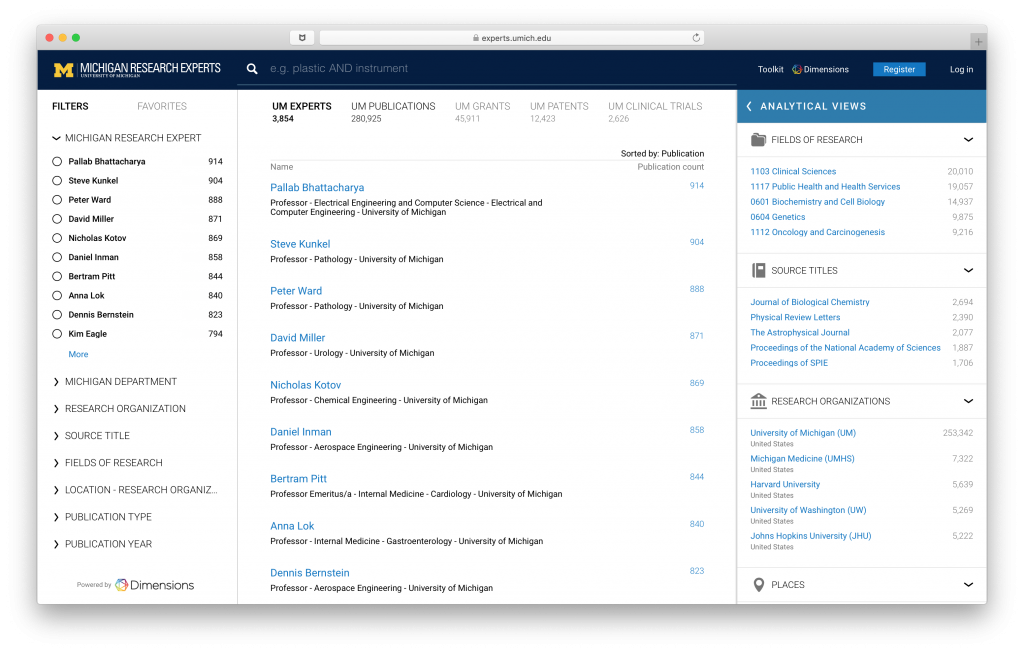This screenshot has height=653, width=1024.
Task: Switch to the UM Publications tab
Action: [393, 112]
